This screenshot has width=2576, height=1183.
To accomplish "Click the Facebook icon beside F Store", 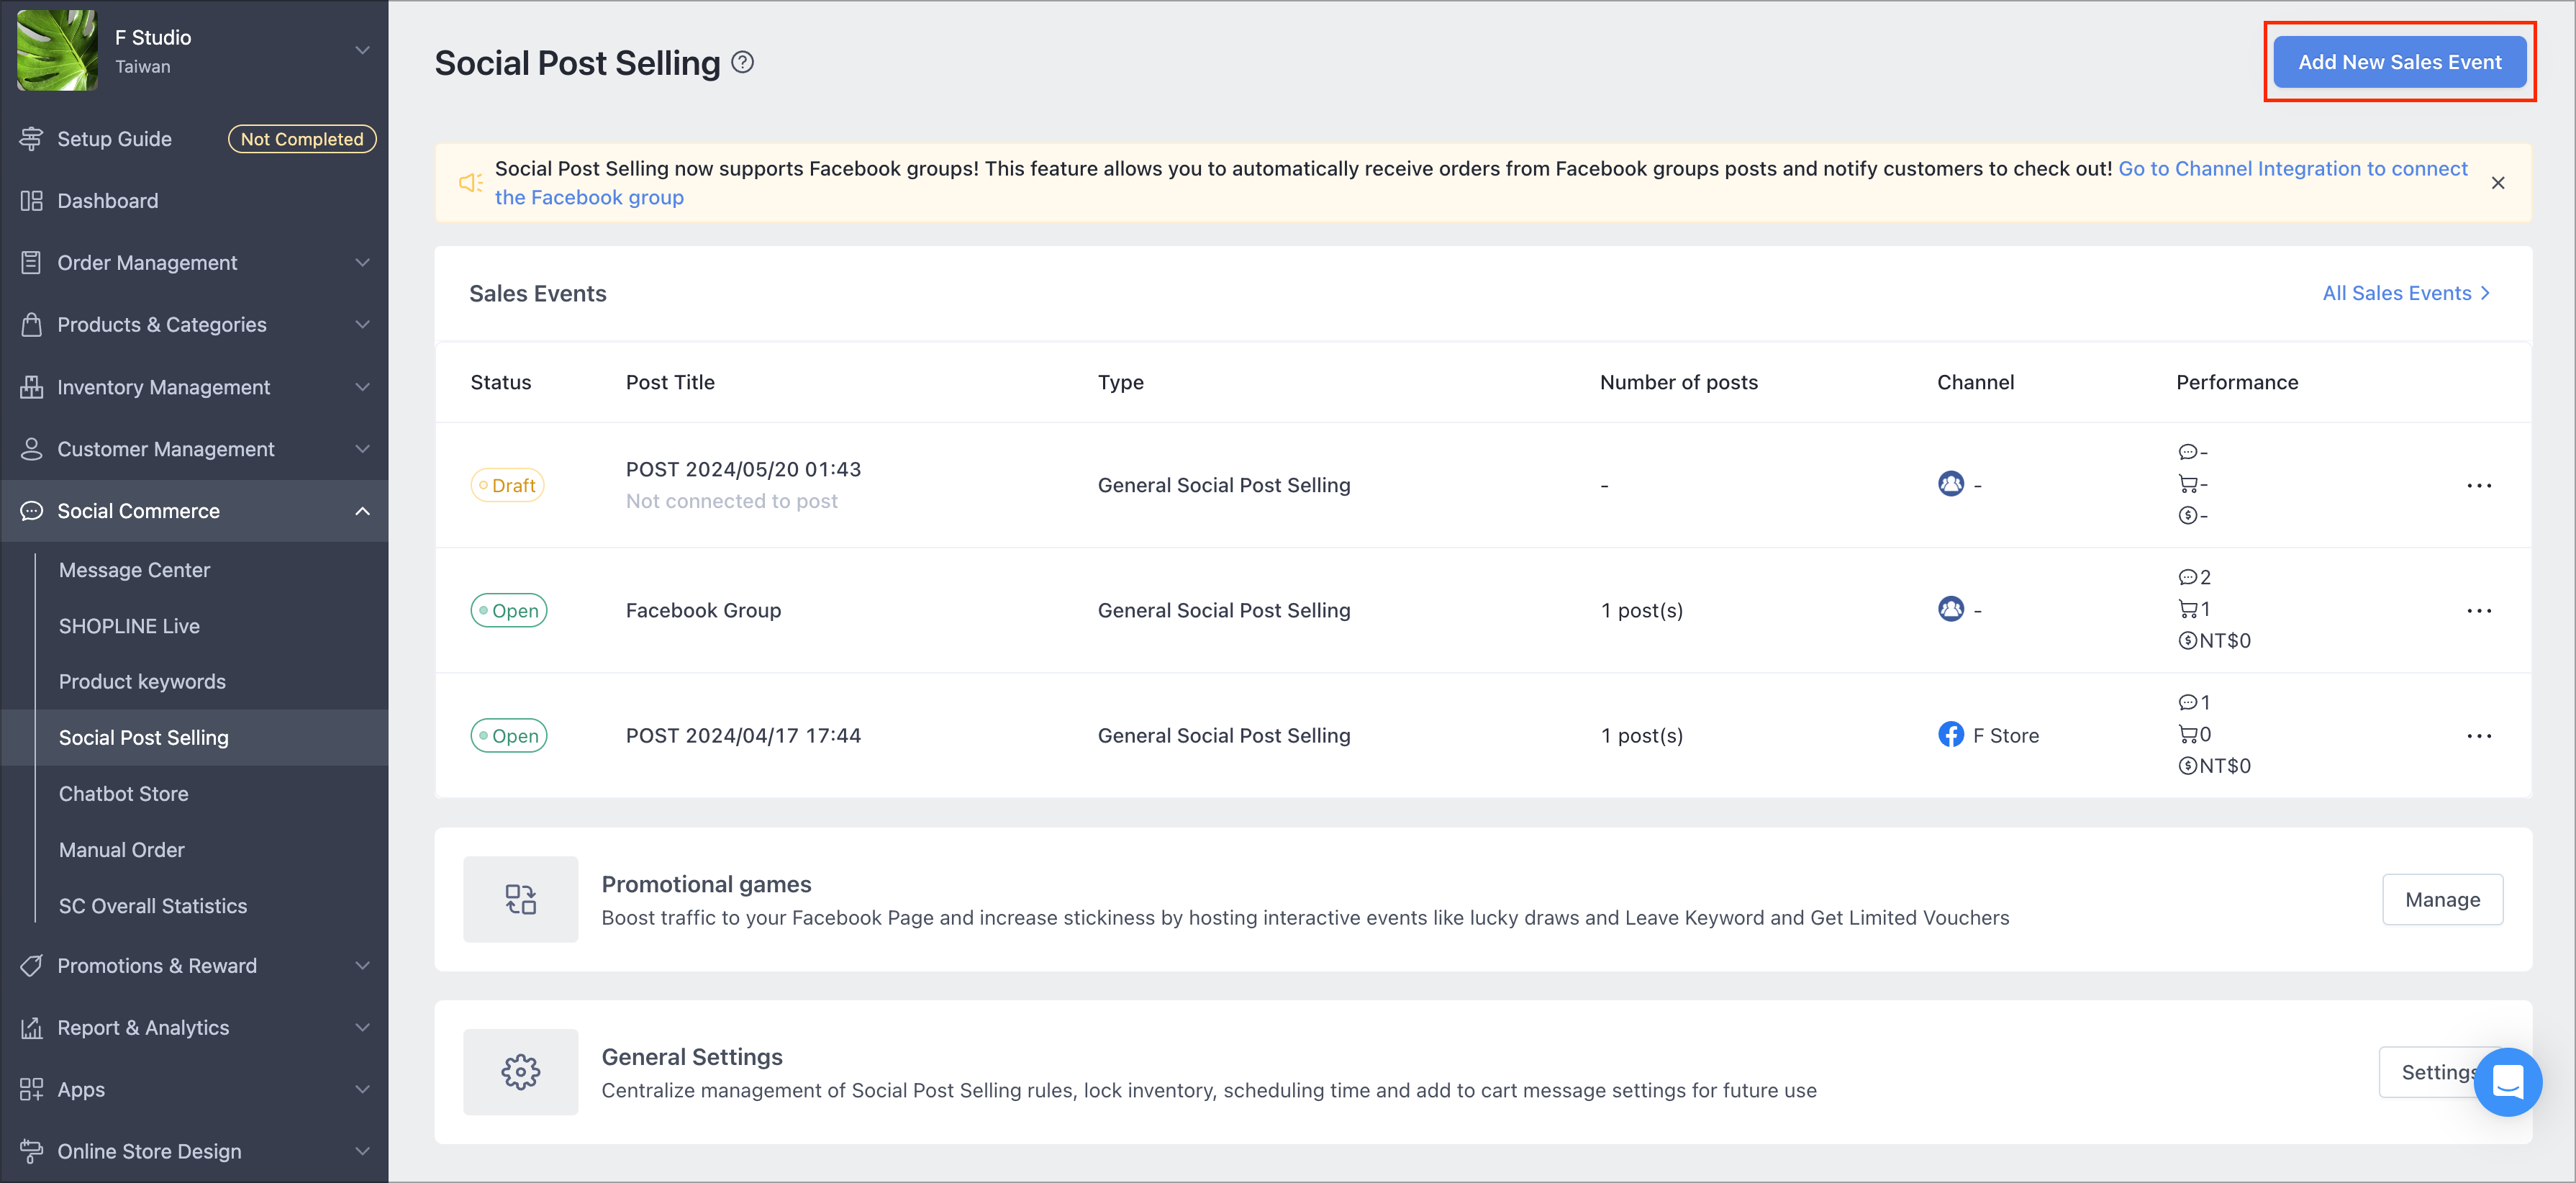I will [x=1951, y=735].
